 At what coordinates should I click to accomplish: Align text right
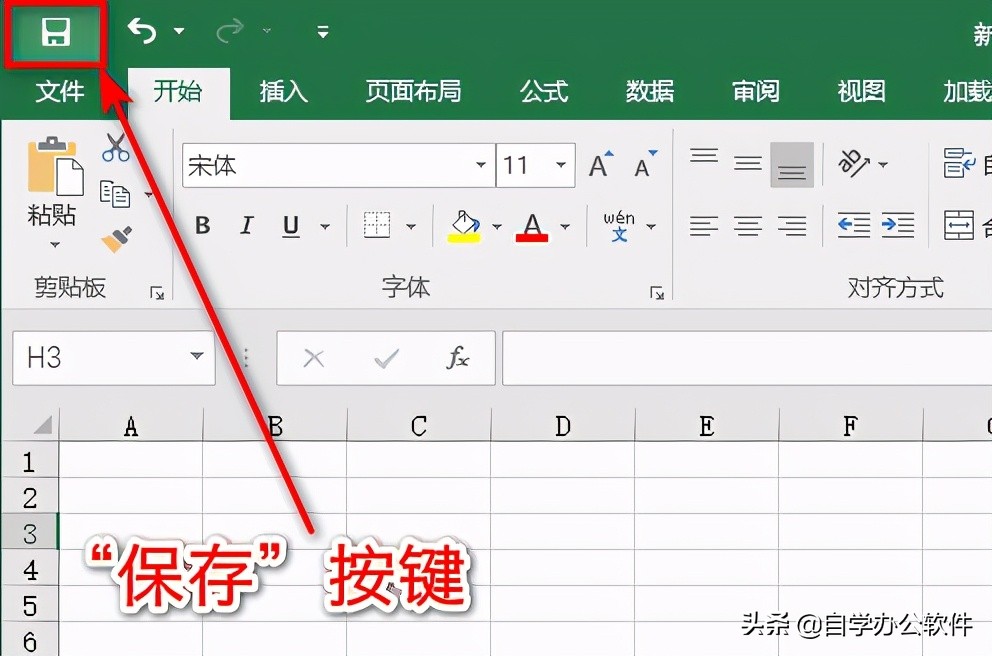(x=792, y=225)
